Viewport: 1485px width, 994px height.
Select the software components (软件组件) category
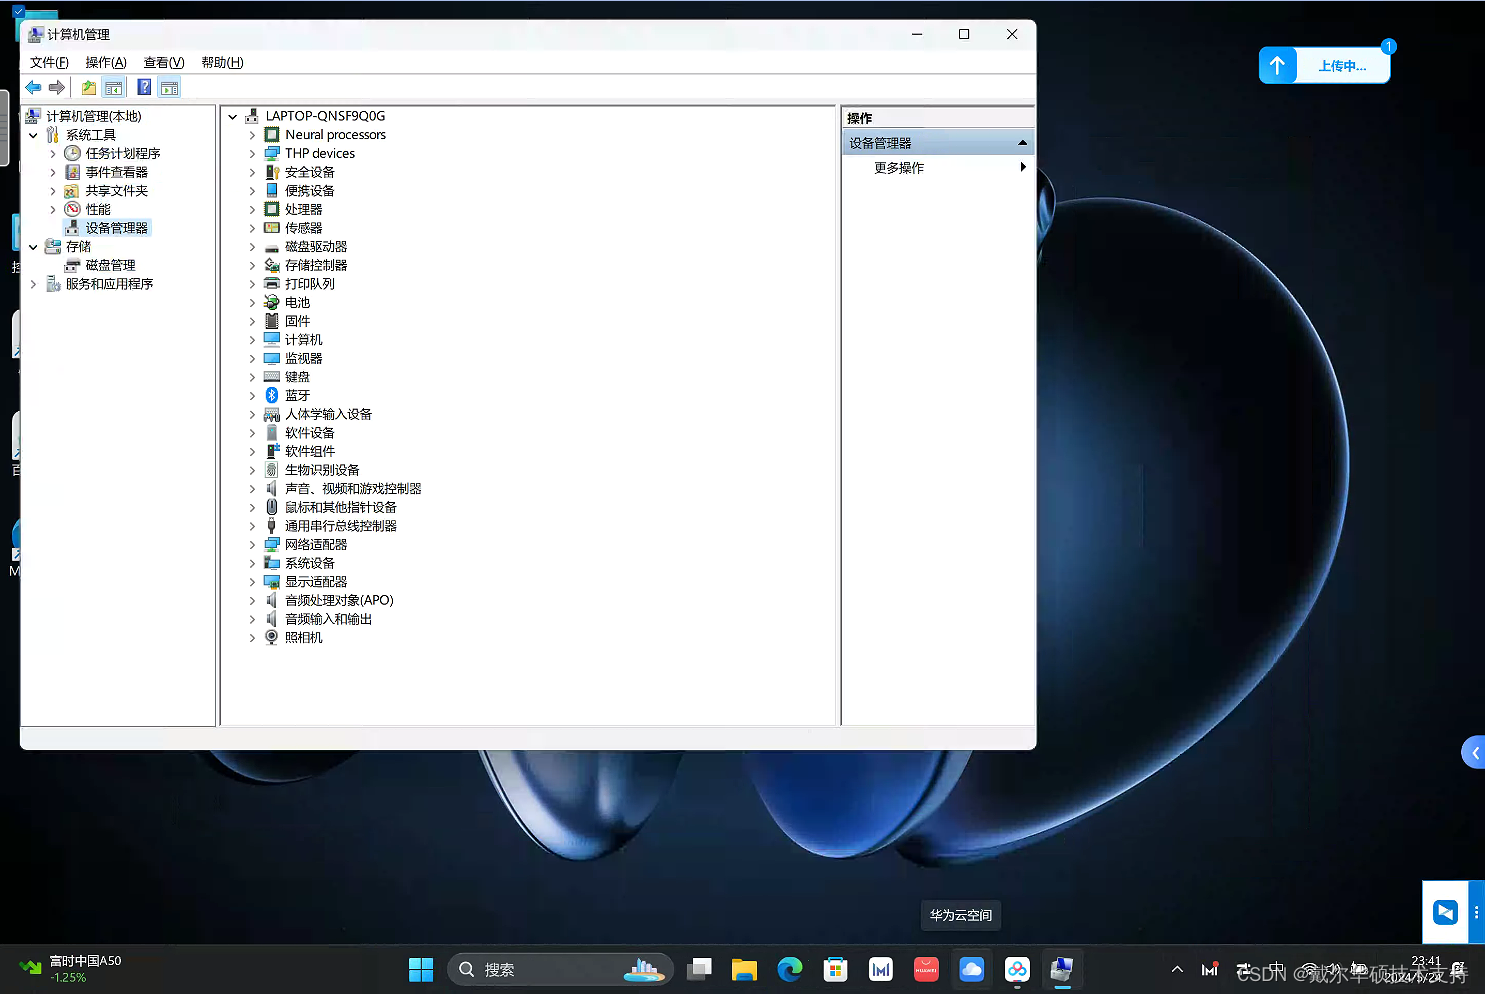pyautogui.click(x=310, y=451)
